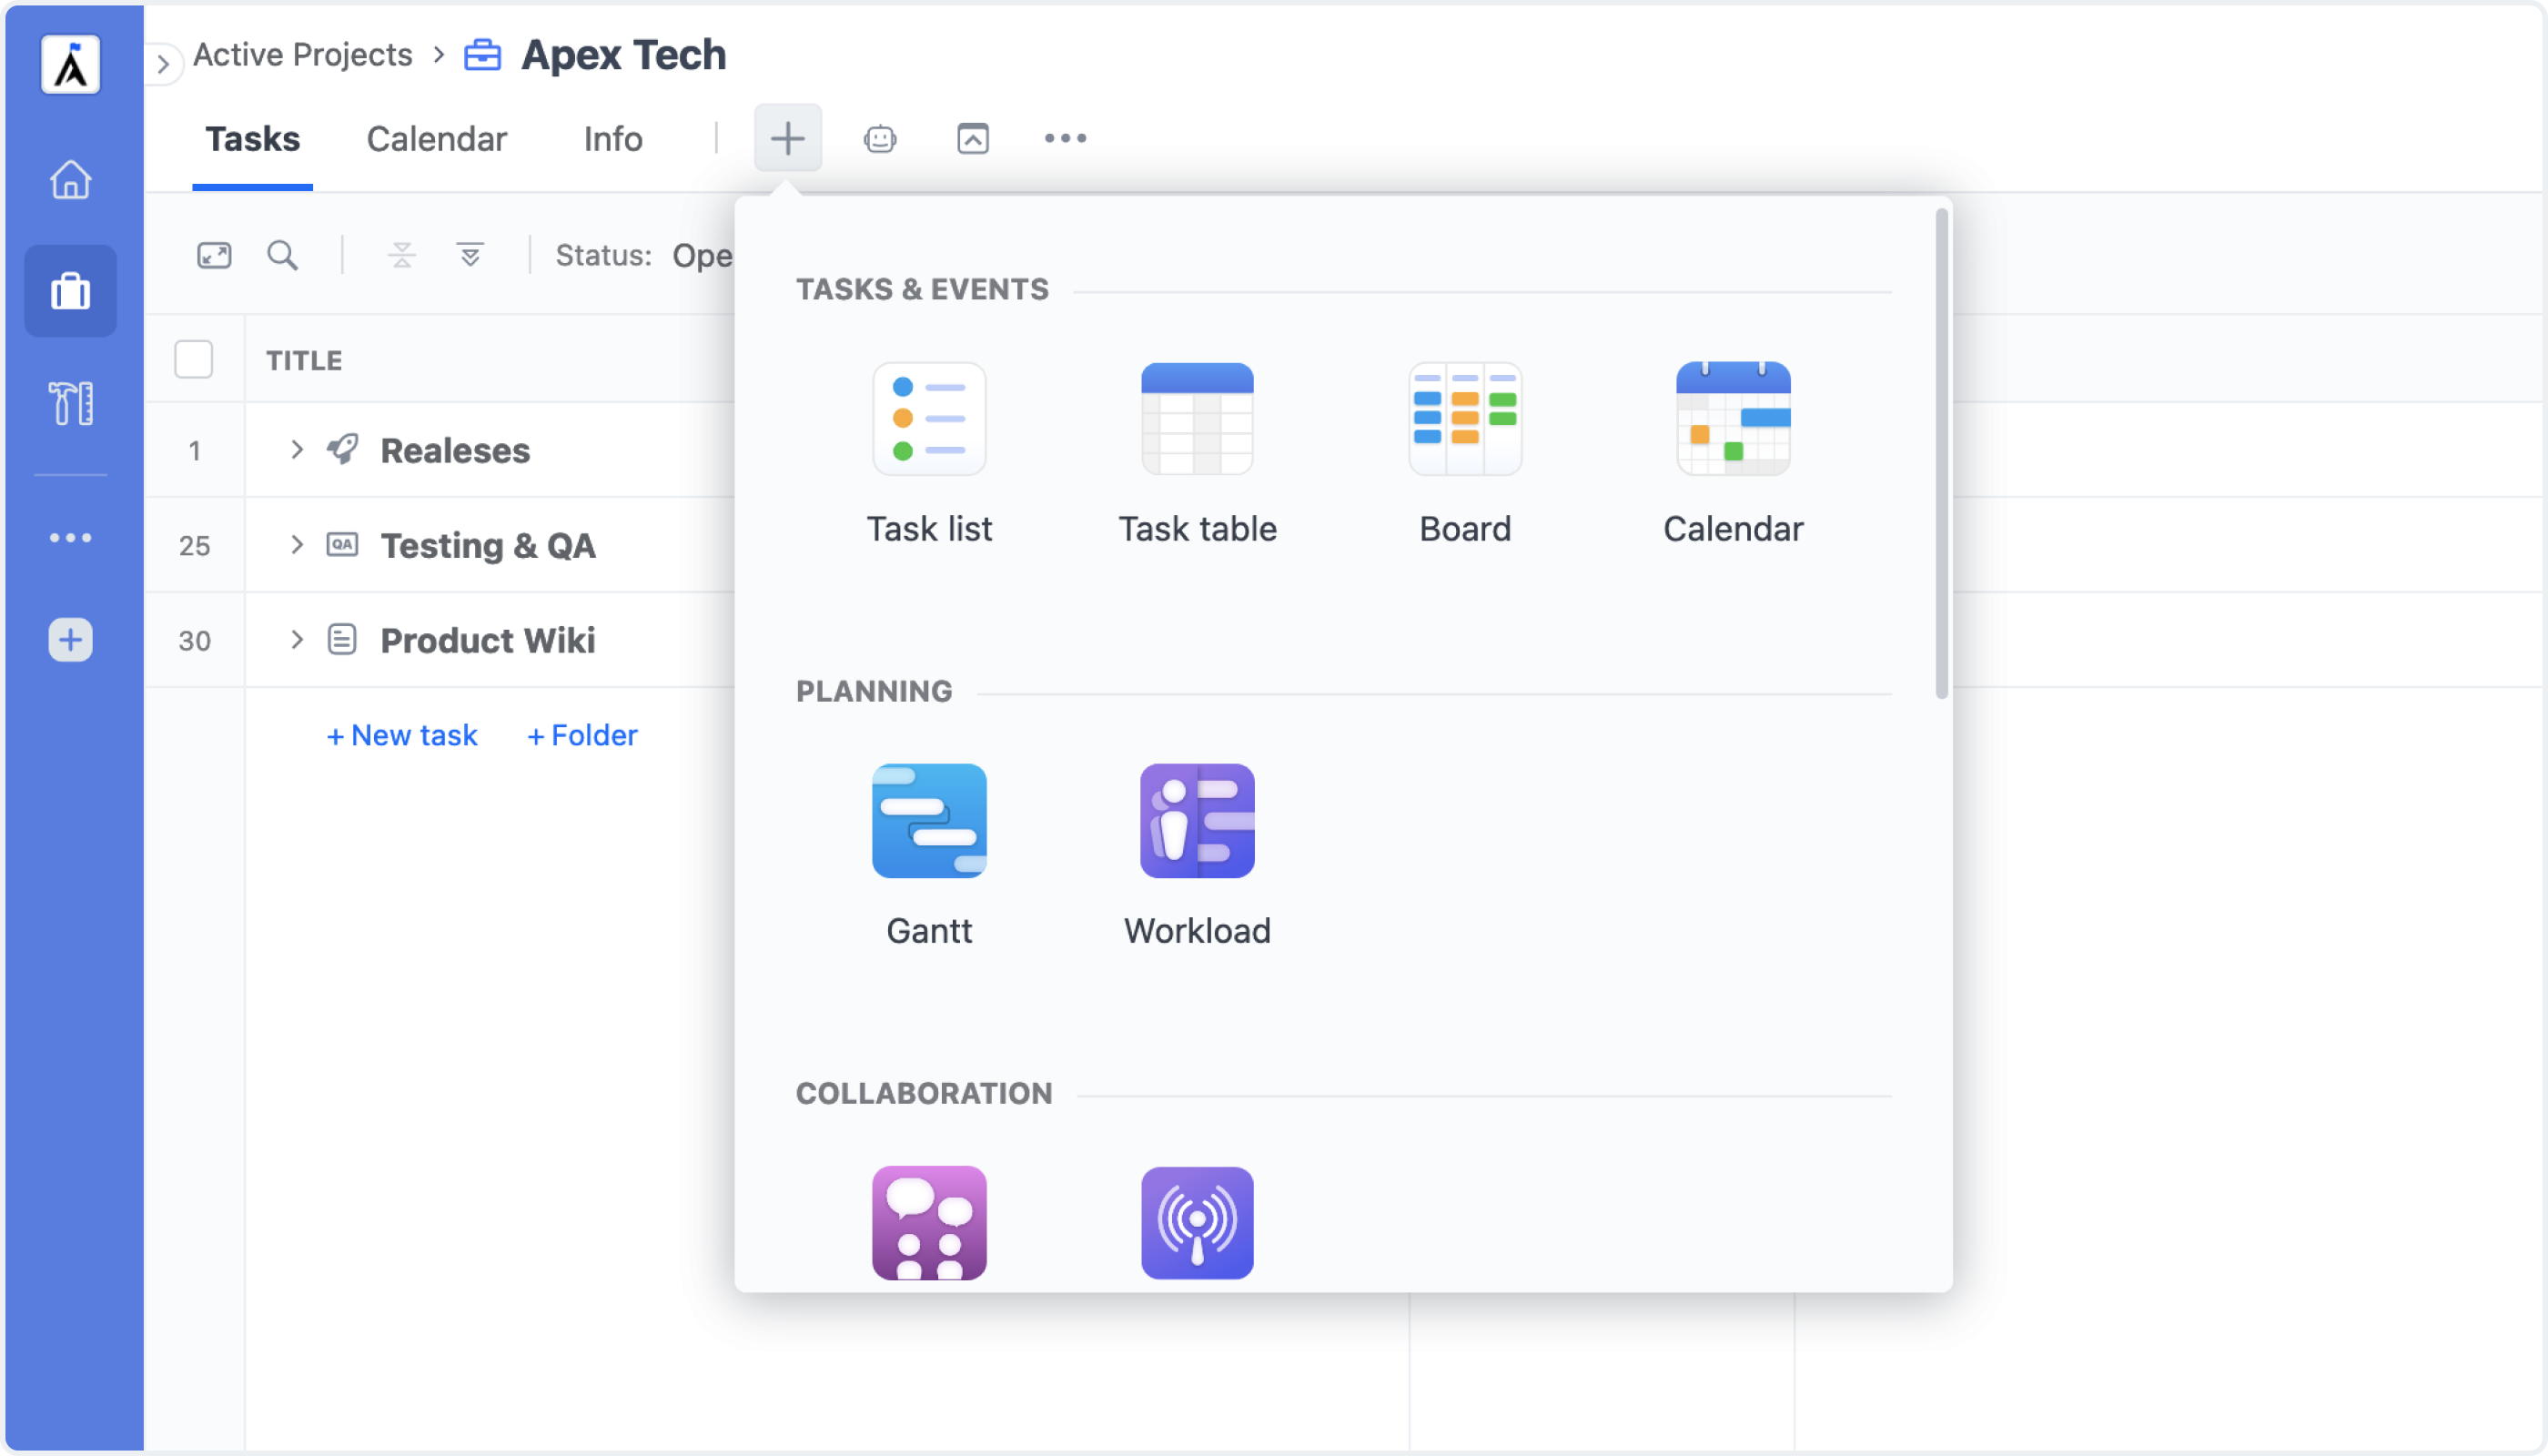Click the COLLABORATION section heading
Image resolution: width=2548 pixels, height=1456 pixels.
tap(924, 1094)
